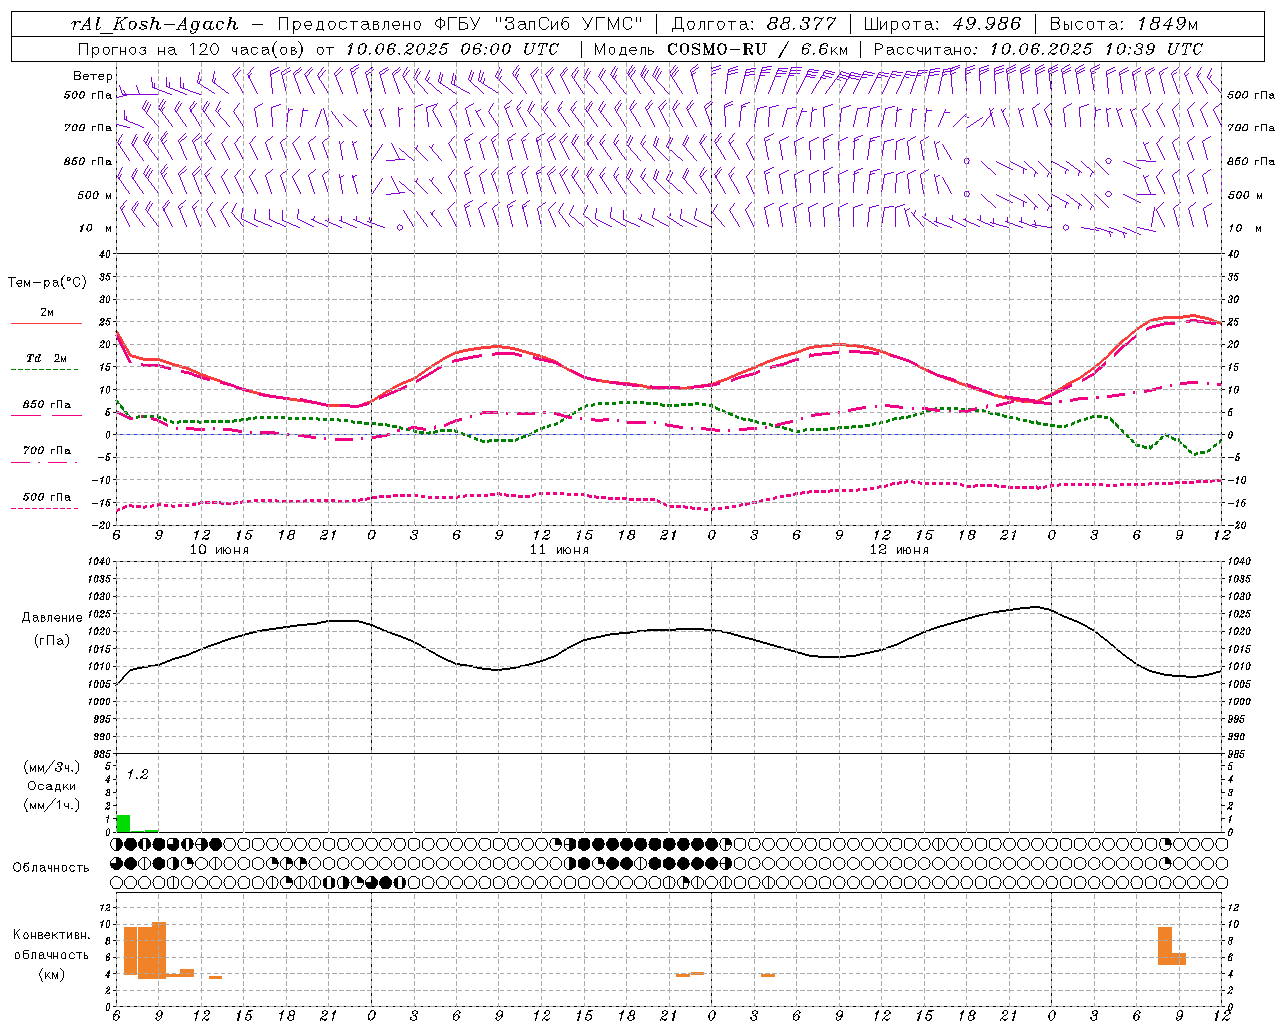Select the Высота: 1849м field

1123,24
